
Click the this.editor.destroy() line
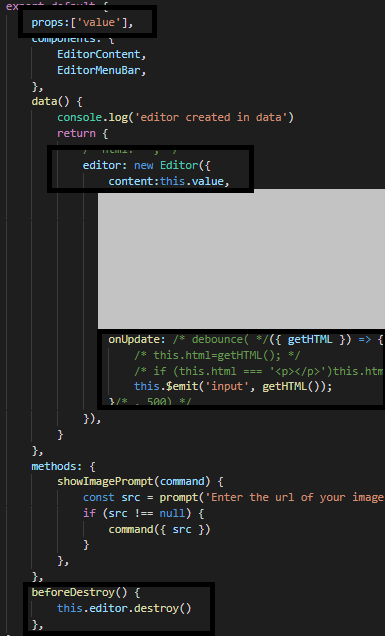pyautogui.click(x=124, y=608)
